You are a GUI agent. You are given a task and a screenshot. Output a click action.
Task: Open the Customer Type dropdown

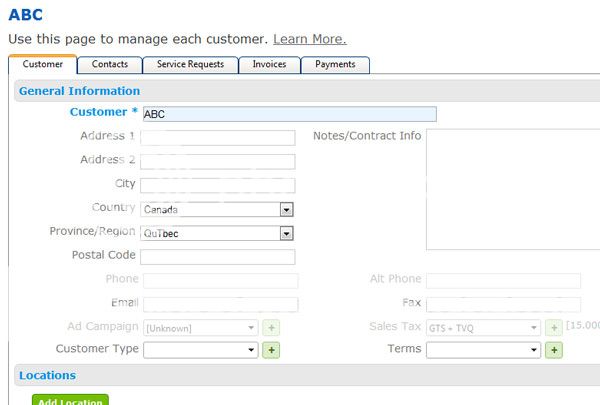(252, 350)
